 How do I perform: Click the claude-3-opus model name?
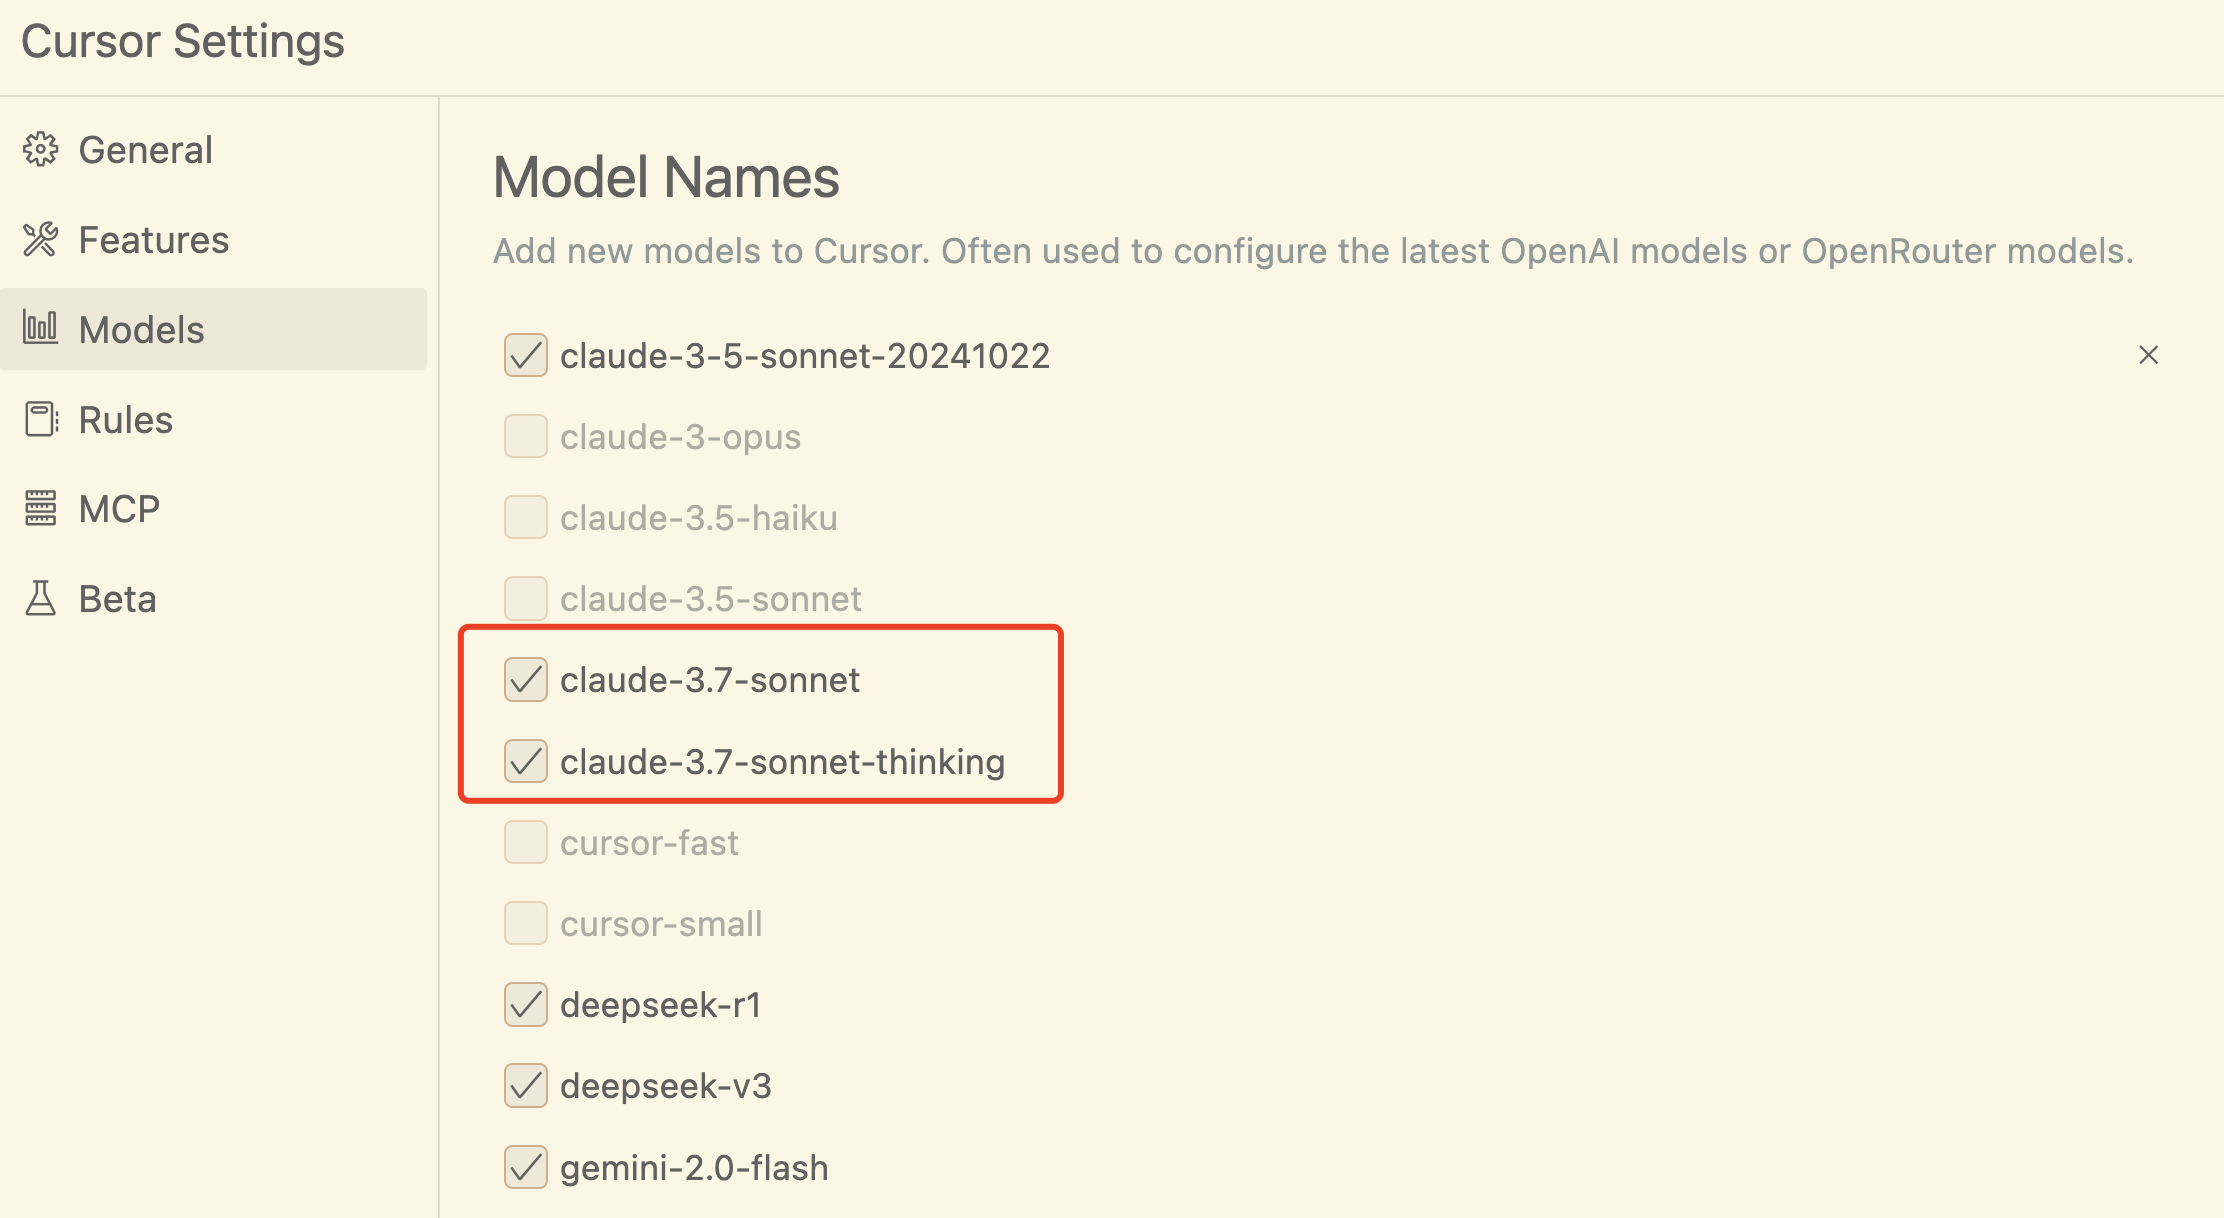680,437
